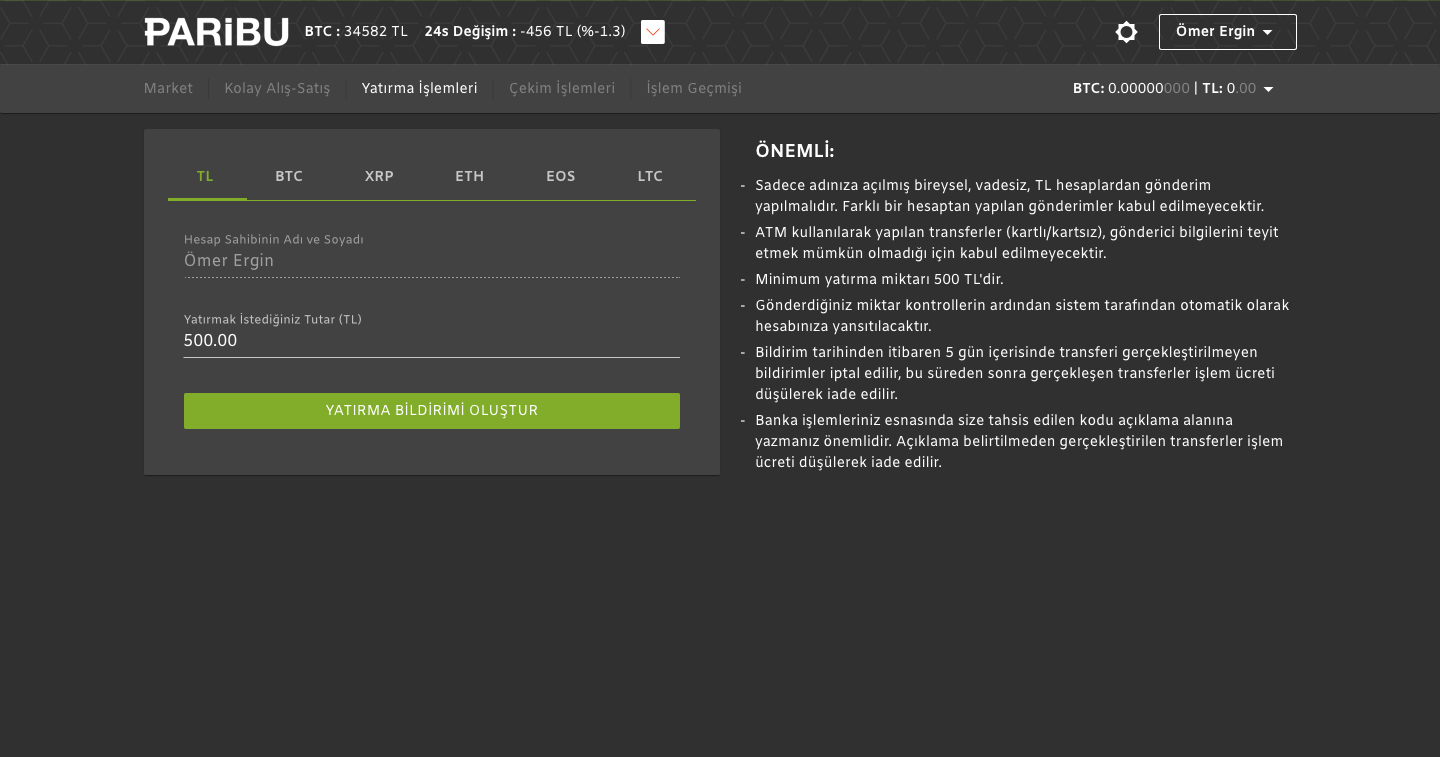This screenshot has width=1440, height=757.
Task: Focus the deposit amount field showing 500.00
Action: pos(431,341)
